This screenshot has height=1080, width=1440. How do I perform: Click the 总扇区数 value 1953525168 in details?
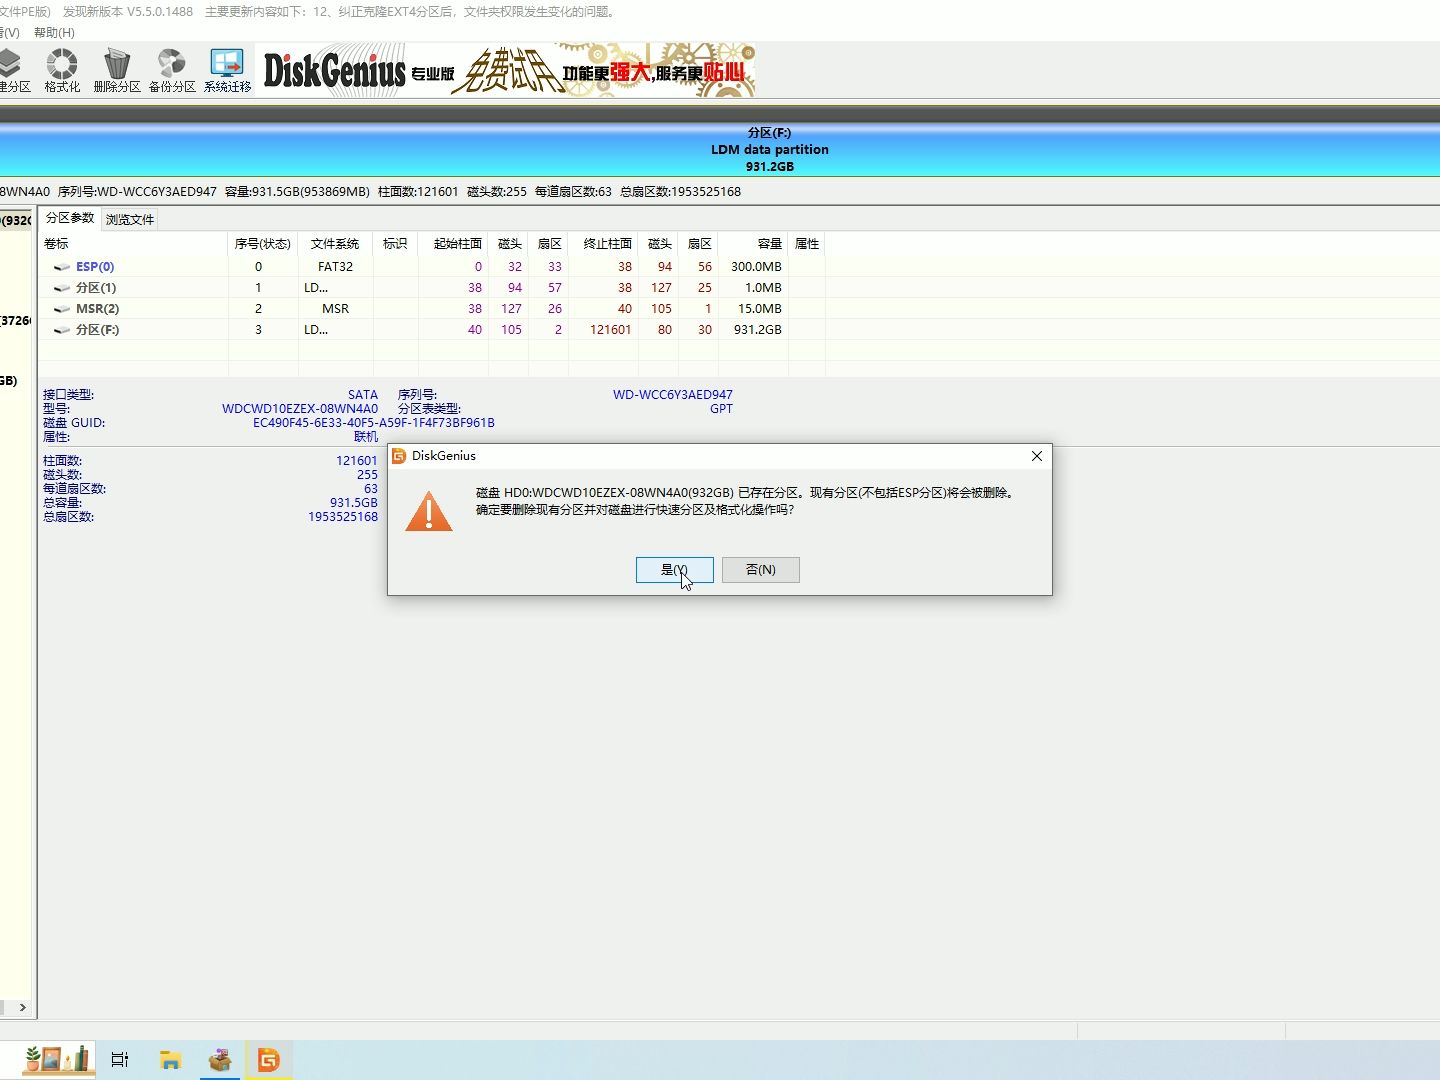(343, 517)
